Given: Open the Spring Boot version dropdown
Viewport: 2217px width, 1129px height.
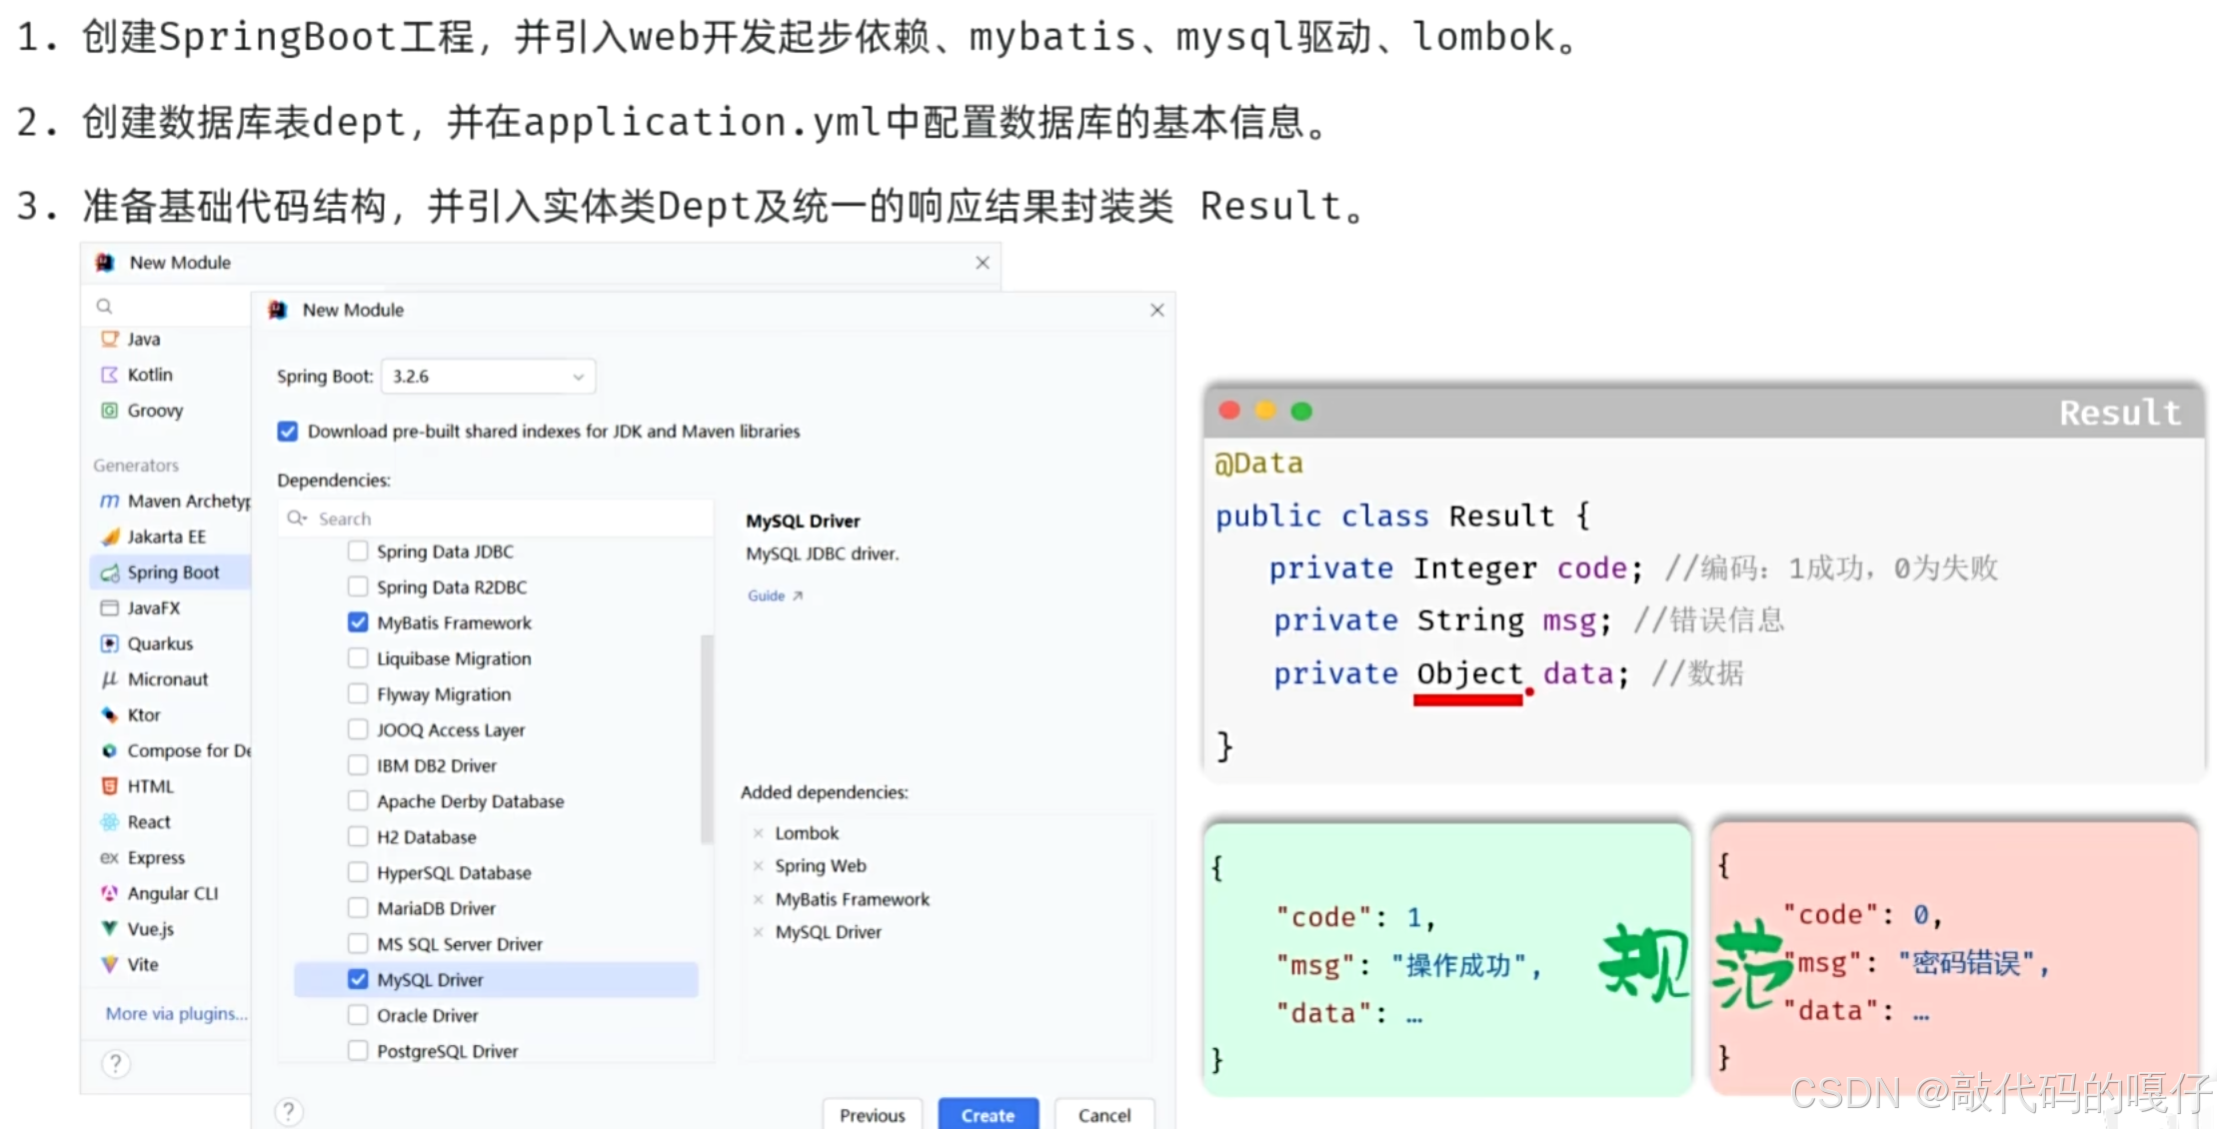Looking at the screenshot, I should click(x=488, y=377).
